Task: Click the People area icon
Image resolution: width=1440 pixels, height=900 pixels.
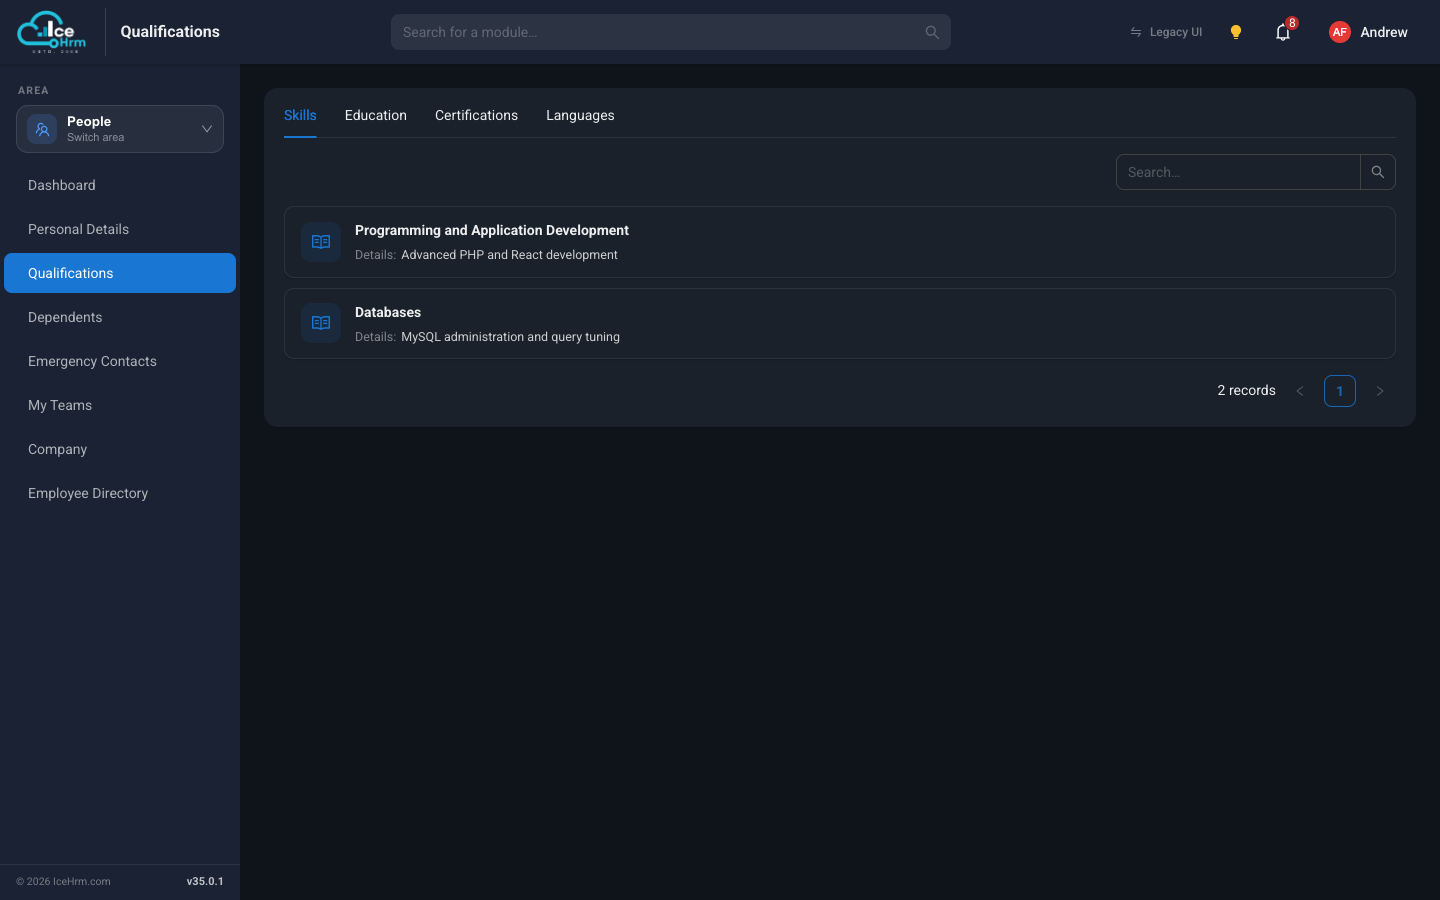Action: point(42,129)
